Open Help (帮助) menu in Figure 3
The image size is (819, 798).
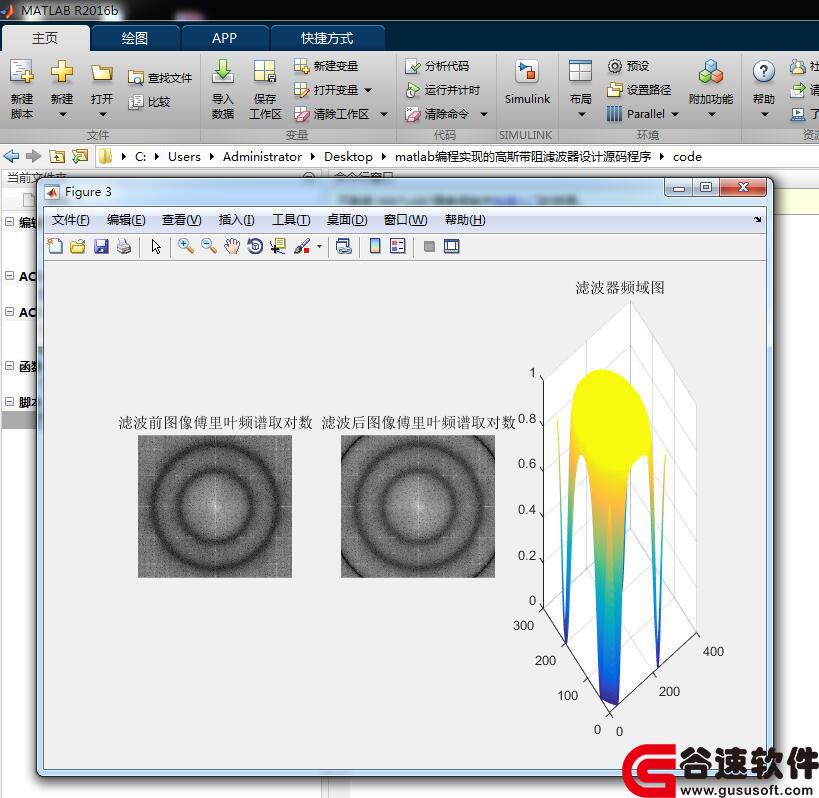click(x=465, y=220)
